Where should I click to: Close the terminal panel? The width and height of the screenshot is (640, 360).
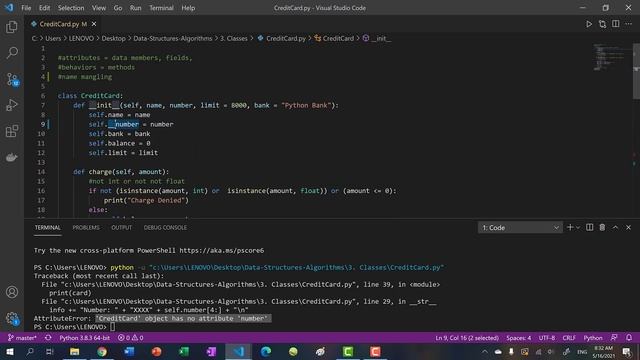click(x=628, y=227)
